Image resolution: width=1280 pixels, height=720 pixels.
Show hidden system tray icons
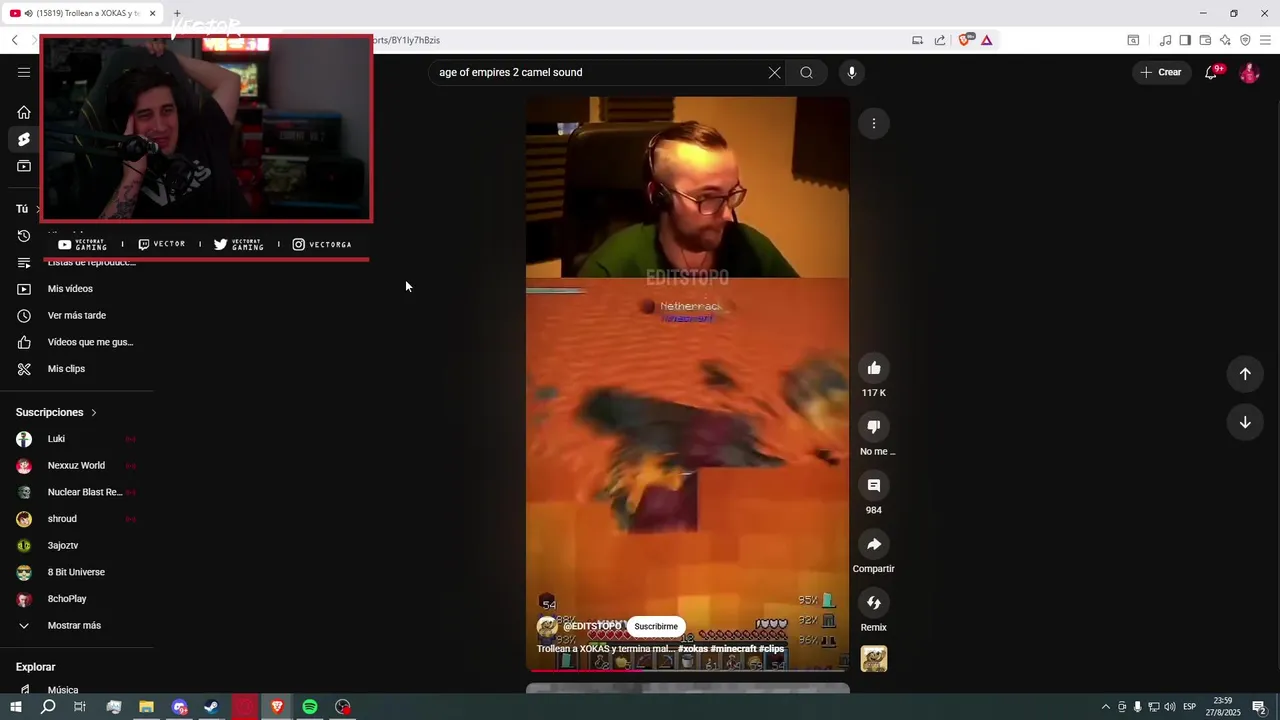(1105, 707)
